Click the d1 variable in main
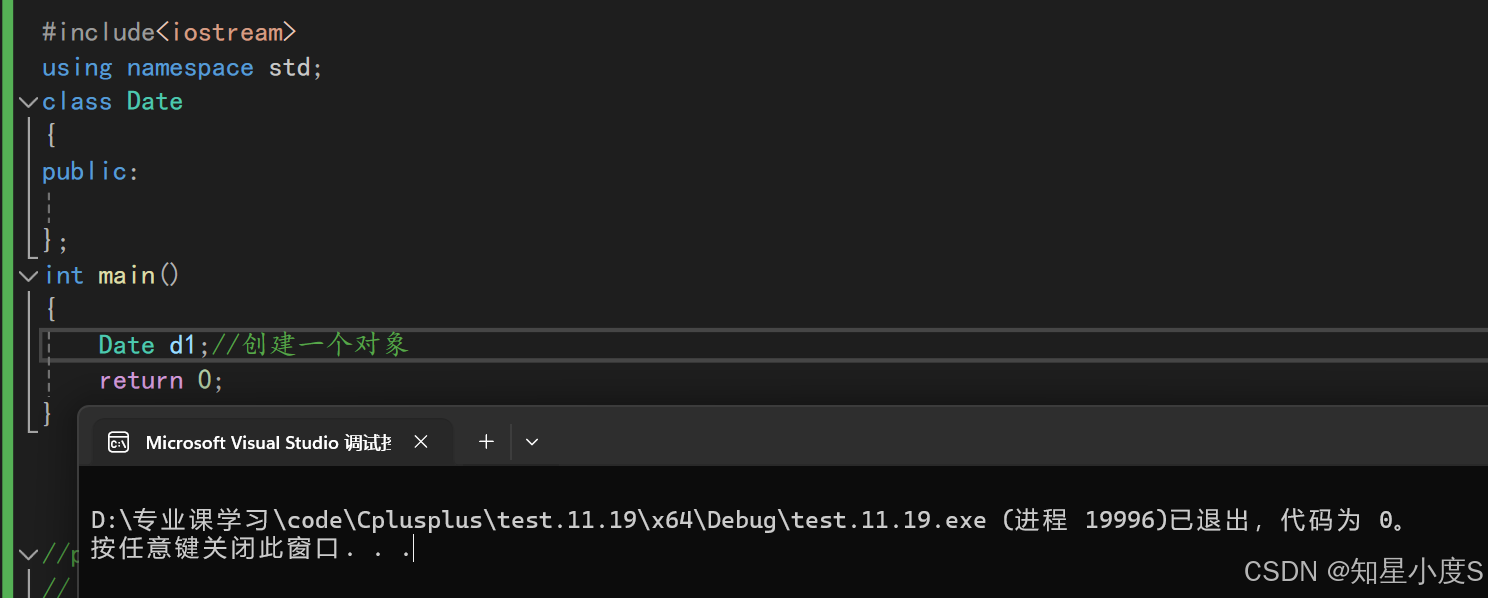1488x598 pixels. coord(183,346)
